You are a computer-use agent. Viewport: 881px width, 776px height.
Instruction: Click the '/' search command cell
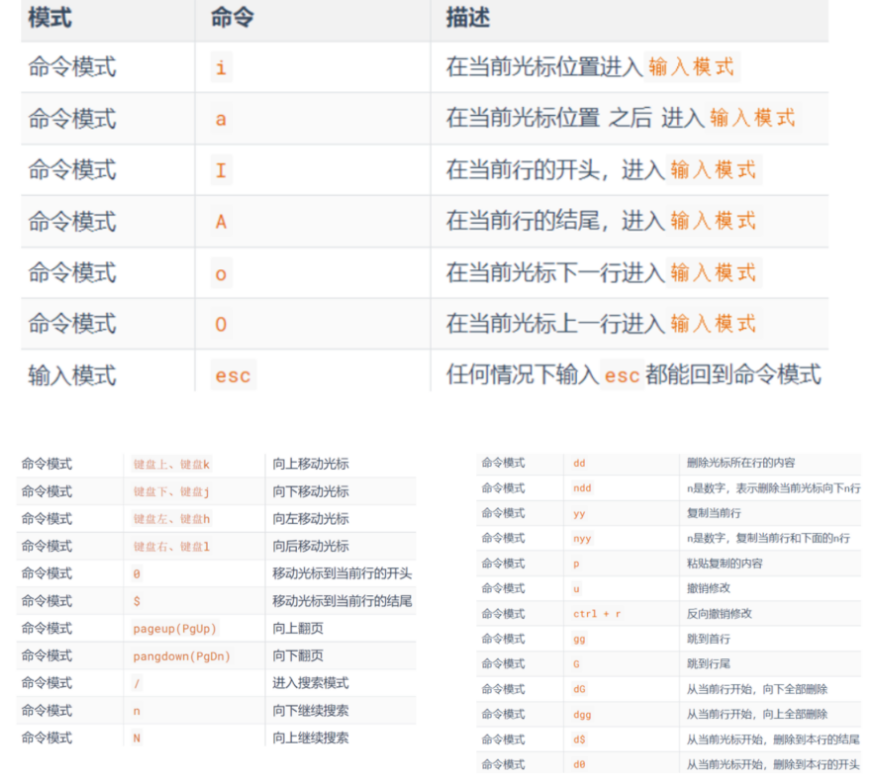point(137,683)
